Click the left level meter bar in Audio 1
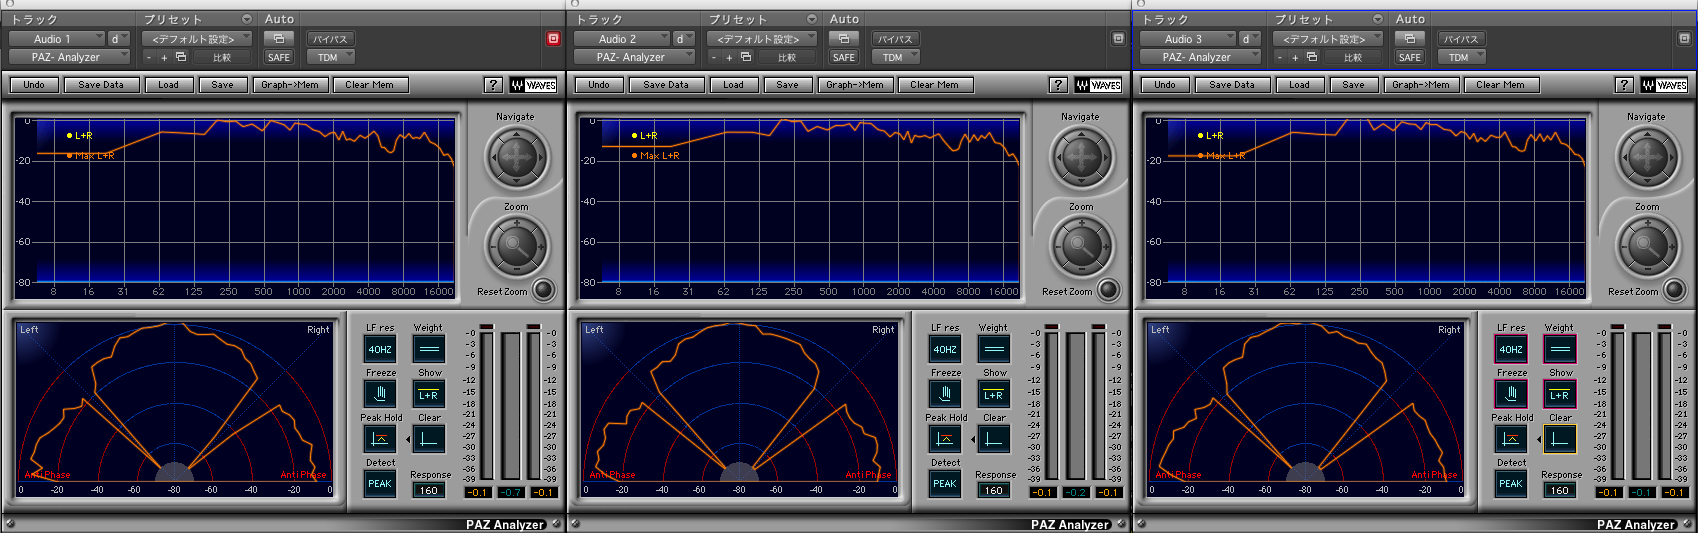 487,405
